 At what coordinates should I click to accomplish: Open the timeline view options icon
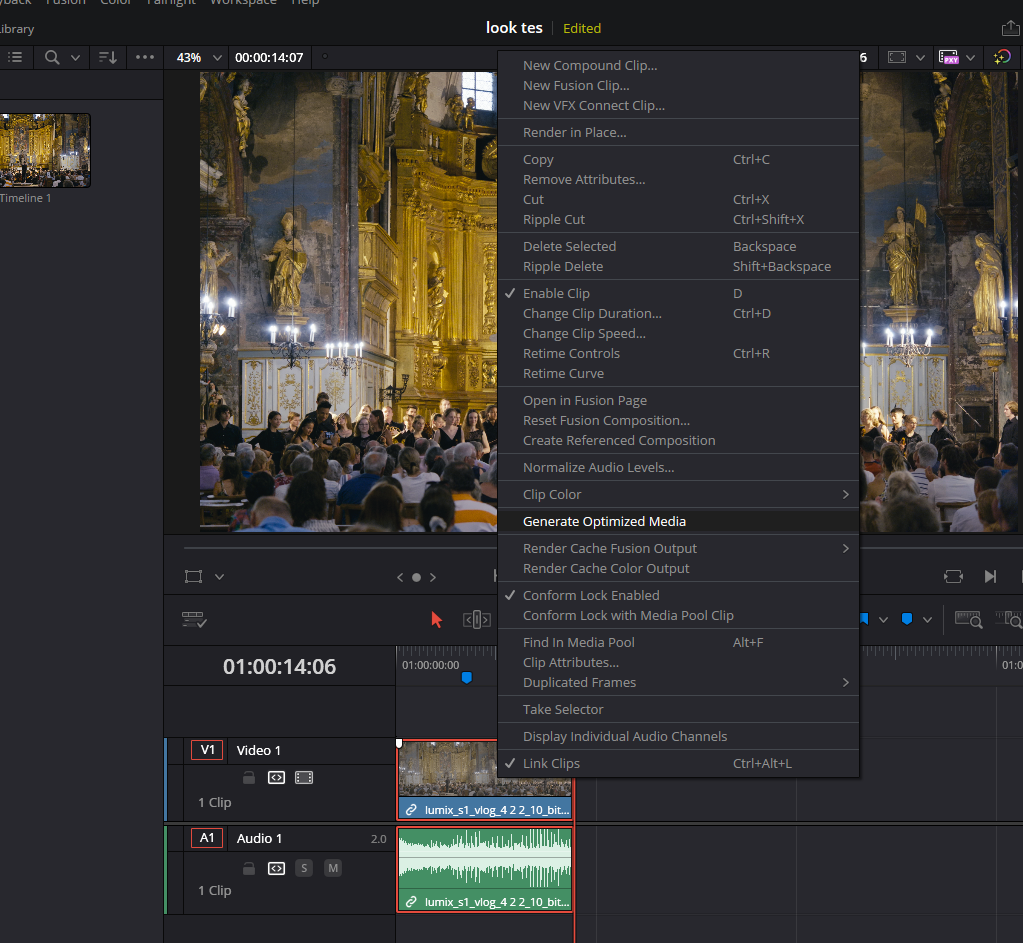tap(194, 619)
